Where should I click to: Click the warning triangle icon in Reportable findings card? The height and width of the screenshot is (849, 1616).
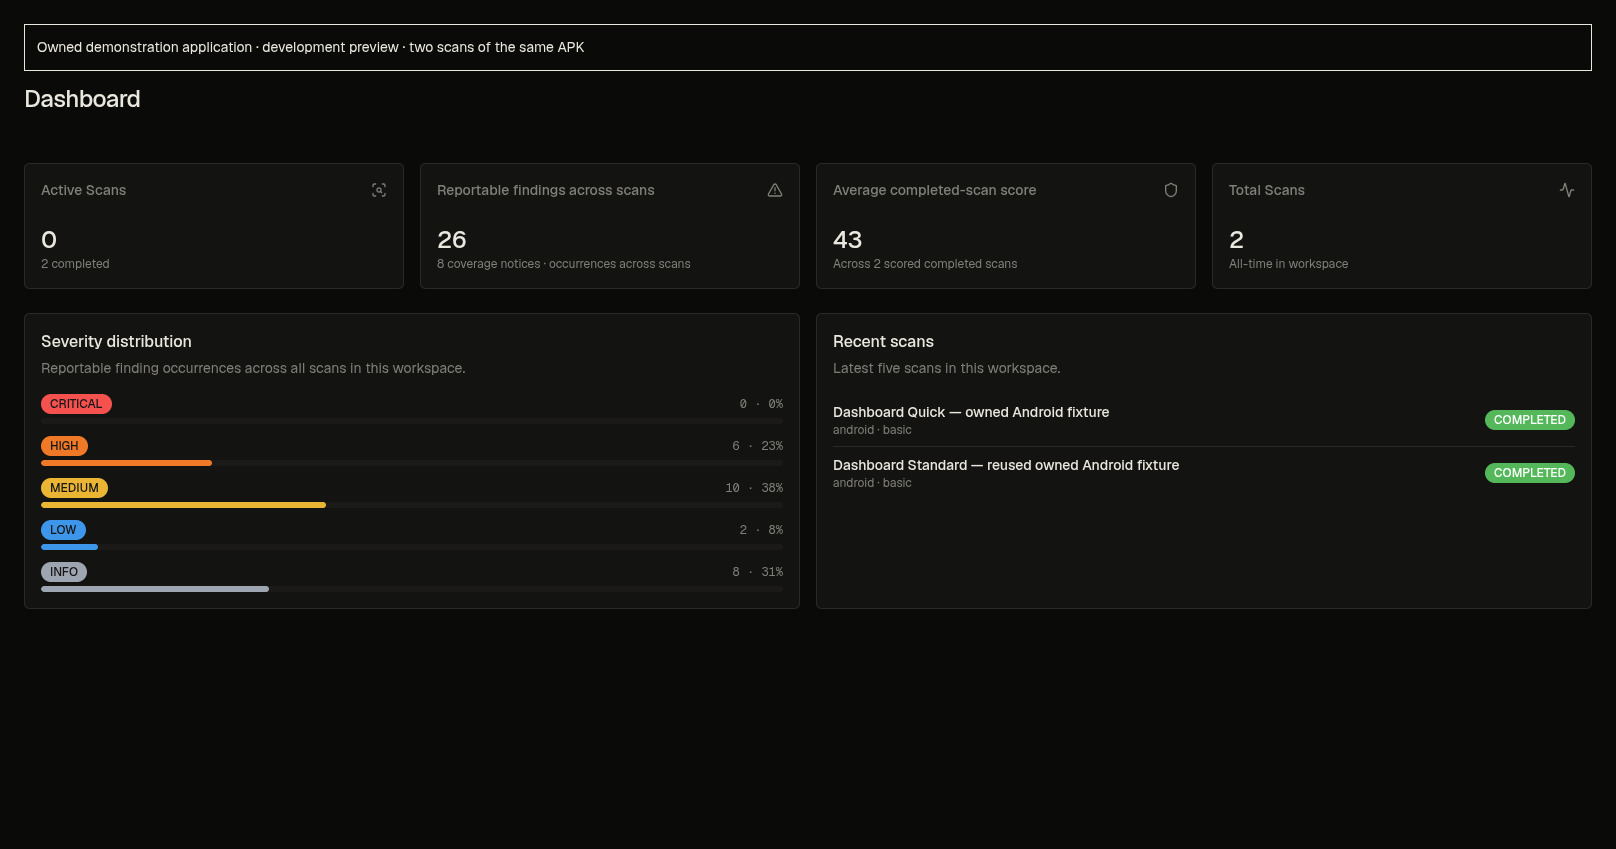tap(775, 190)
